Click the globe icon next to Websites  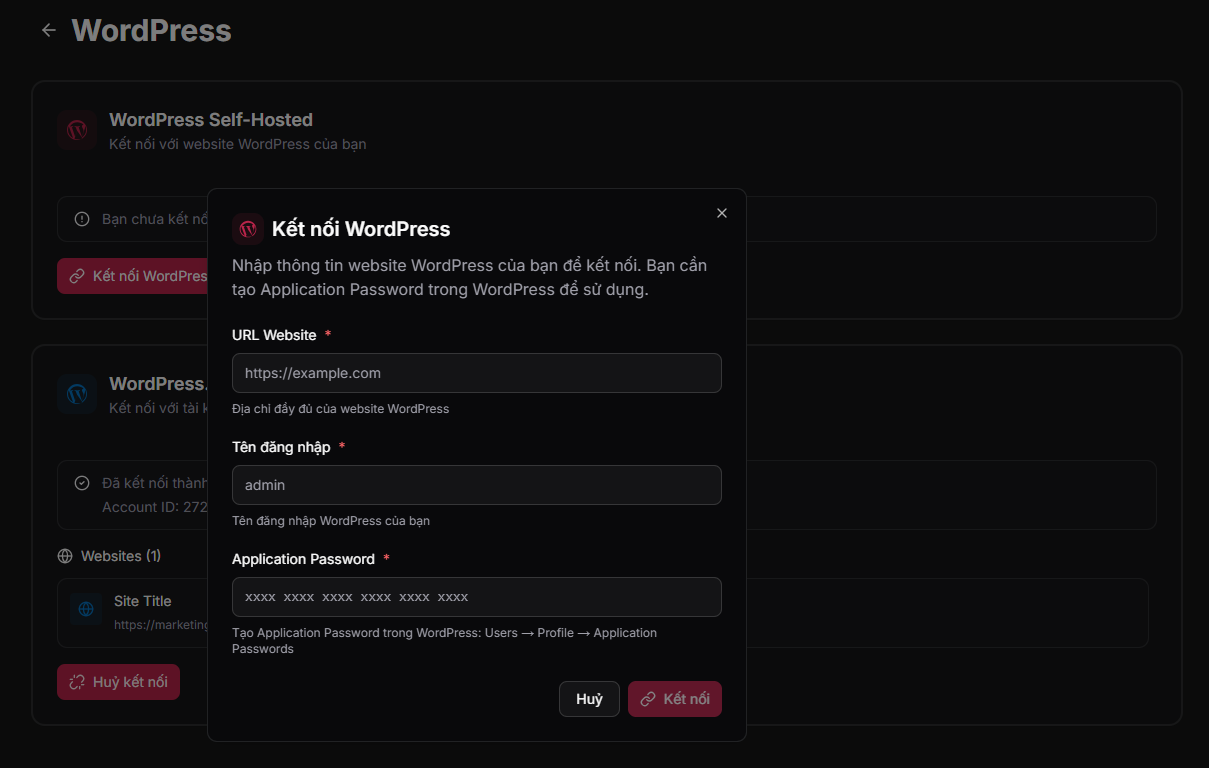point(65,556)
